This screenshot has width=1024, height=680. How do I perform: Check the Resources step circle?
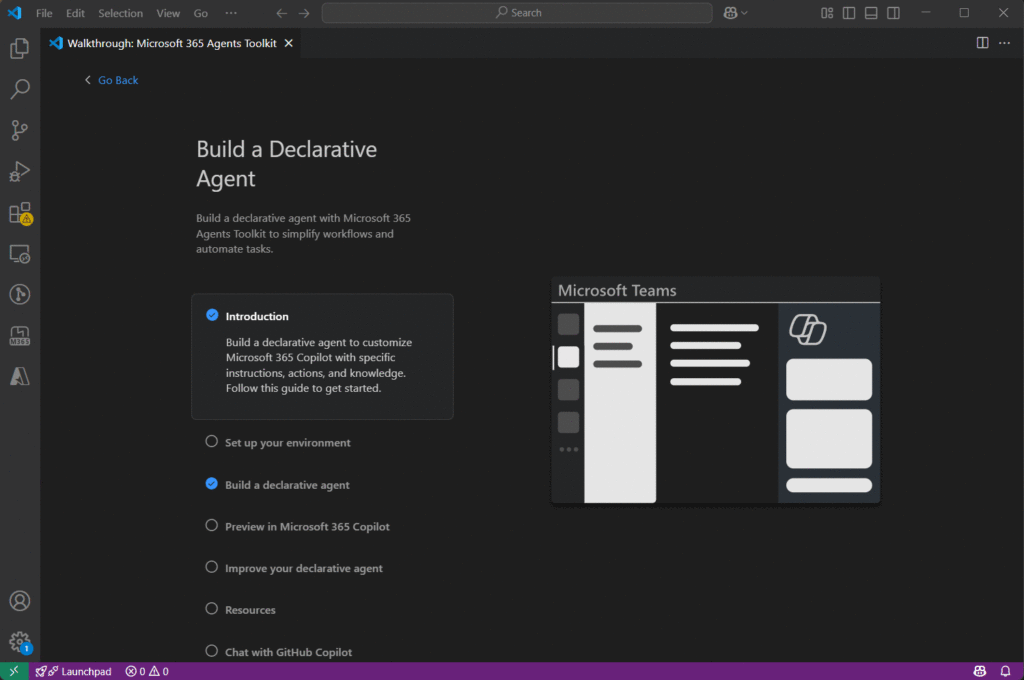211,609
